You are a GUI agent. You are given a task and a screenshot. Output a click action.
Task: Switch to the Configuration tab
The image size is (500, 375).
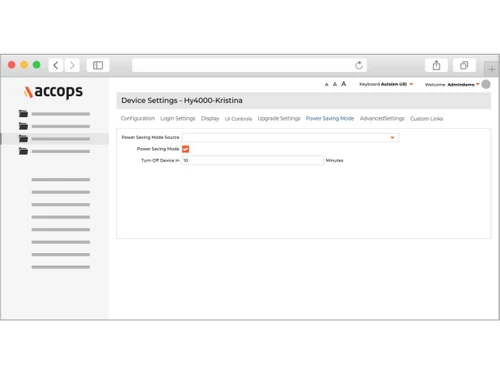pyautogui.click(x=138, y=118)
